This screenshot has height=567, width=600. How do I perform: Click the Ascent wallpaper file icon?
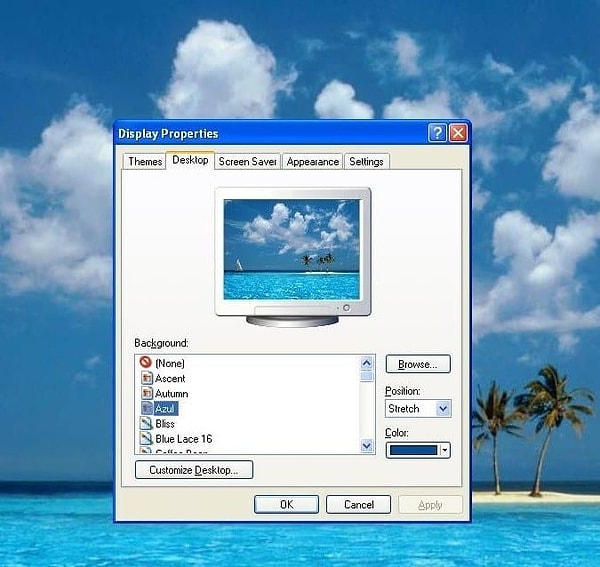tap(146, 378)
